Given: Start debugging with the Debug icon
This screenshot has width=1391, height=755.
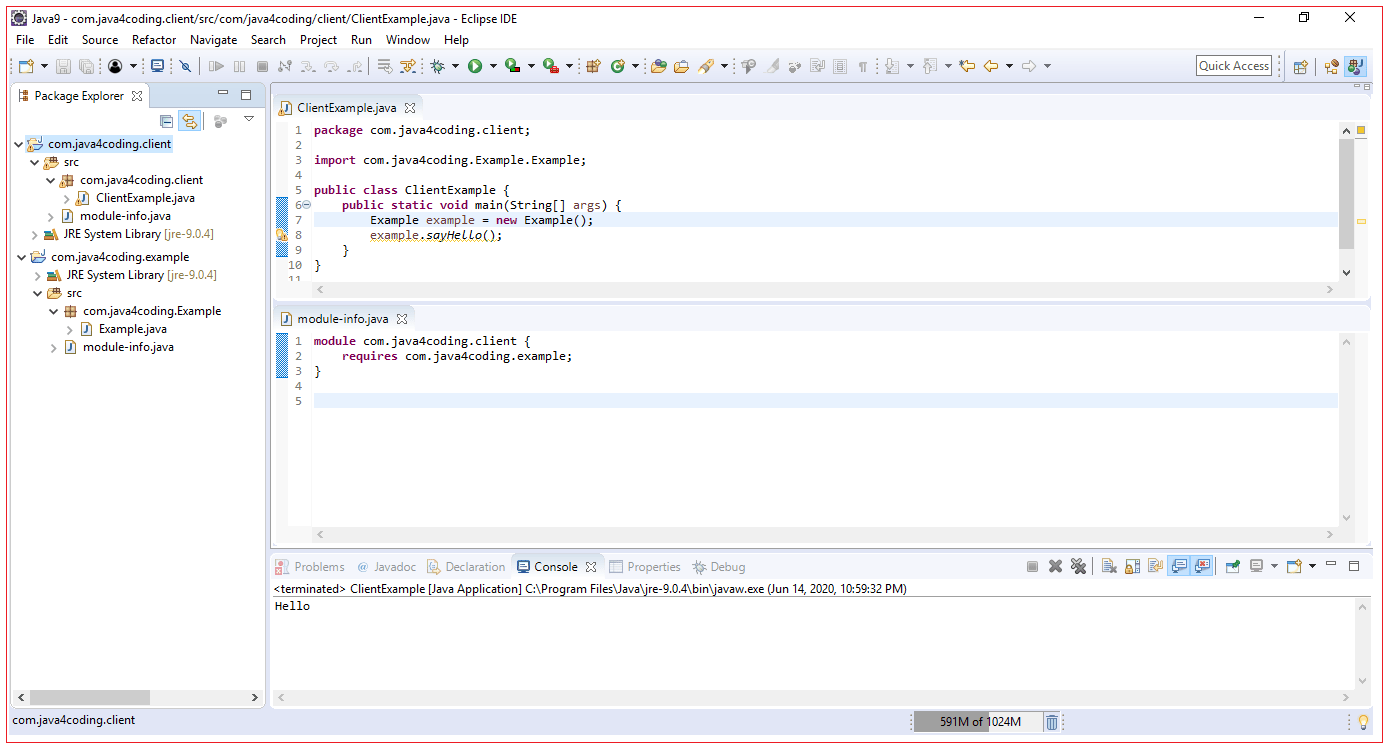Looking at the screenshot, I should pyautogui.click(x=437, y=66).
